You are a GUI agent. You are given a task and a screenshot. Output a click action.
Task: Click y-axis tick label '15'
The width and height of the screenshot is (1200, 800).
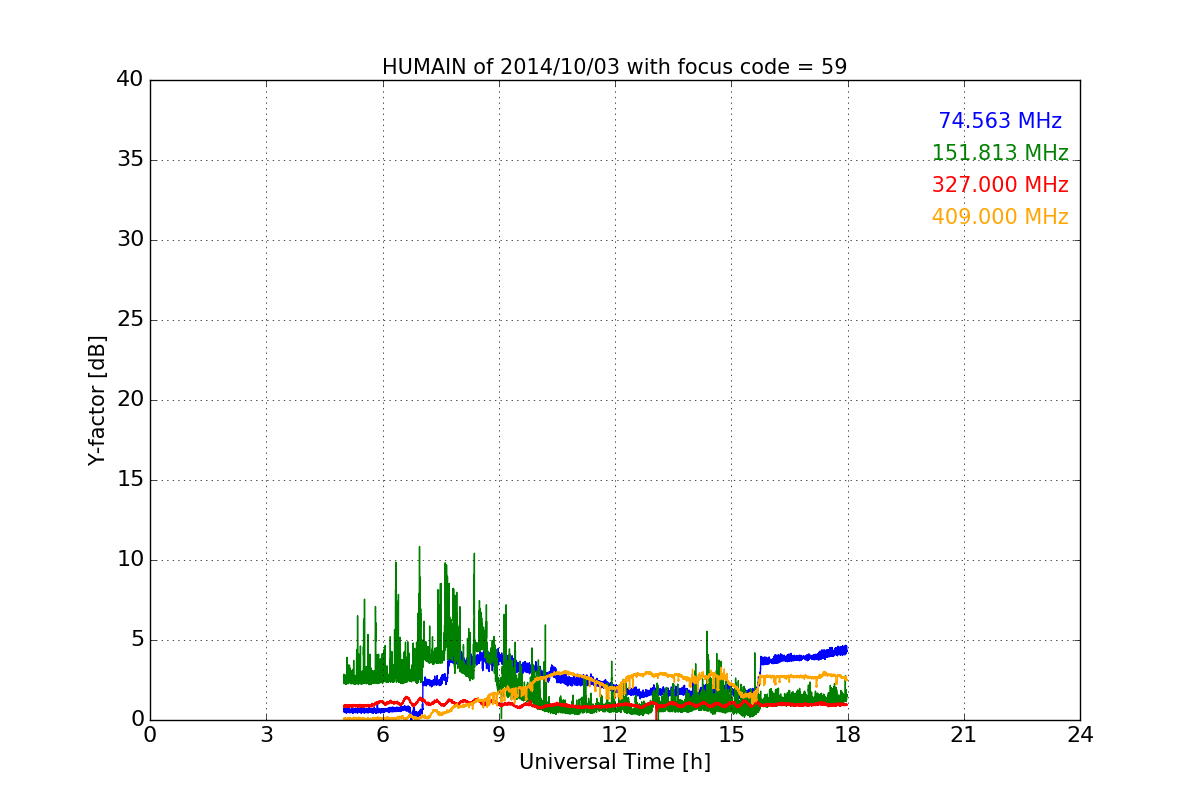pyautogui.click(x=130, y=480)
